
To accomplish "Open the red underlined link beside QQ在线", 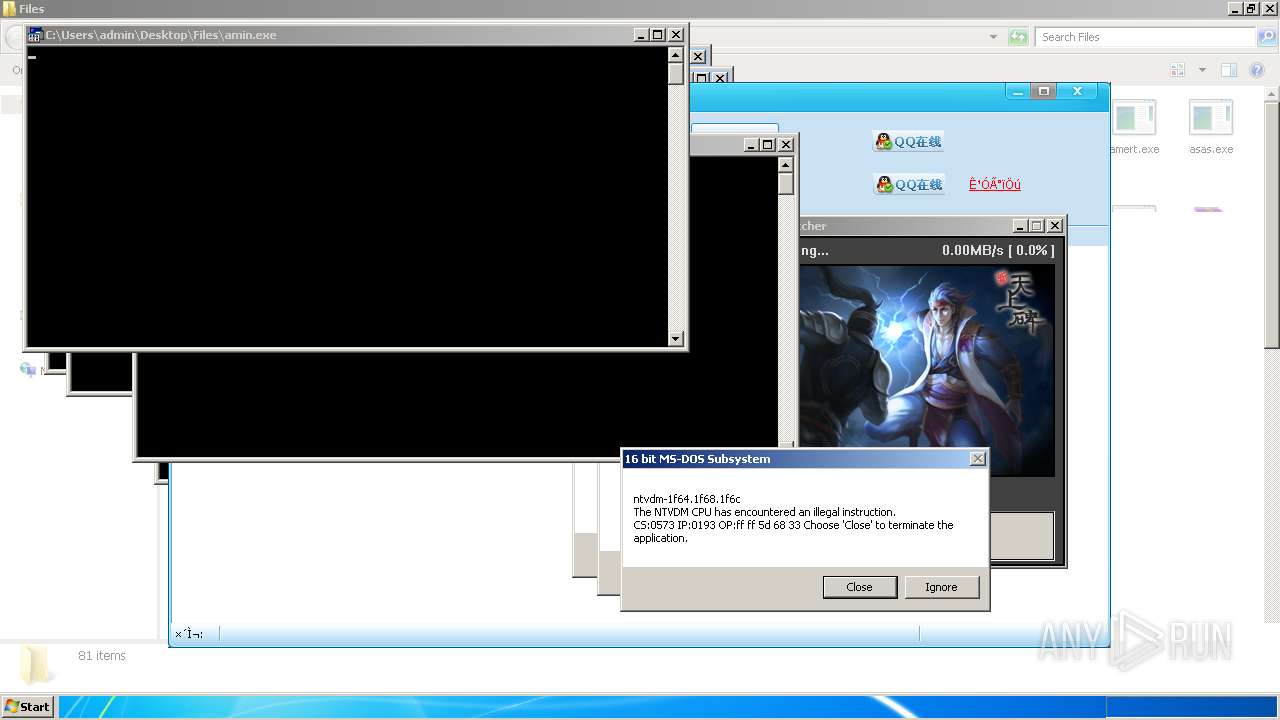I will click(x=995, y=185).
